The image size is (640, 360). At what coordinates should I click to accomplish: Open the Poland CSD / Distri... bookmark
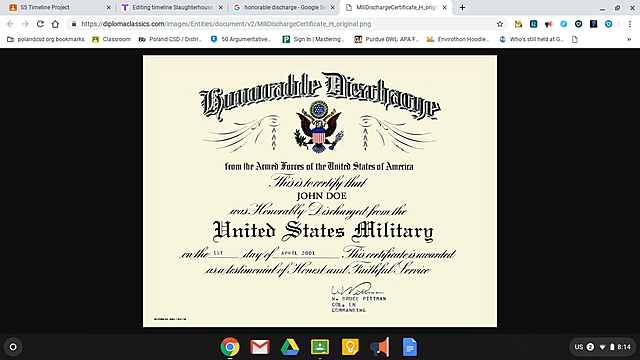pos(171,39)
